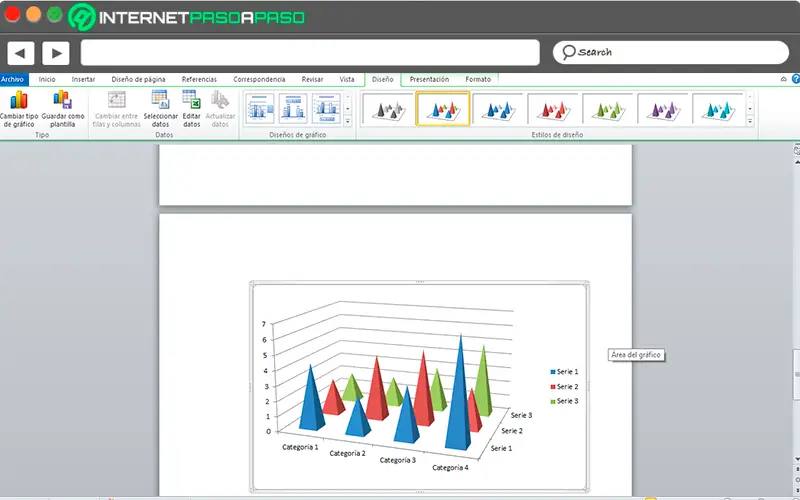
Task: Click the Serie 3 legend entry
Action: point(564,401)
